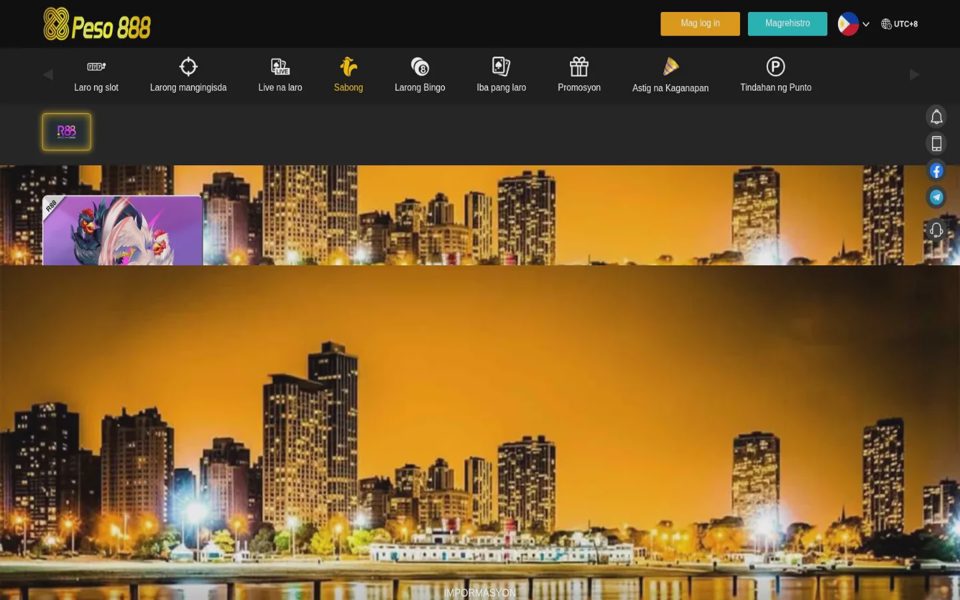This screenshot has width=960, height=600.
Task: Click the Larong mangingisda label
Action: 188,88
